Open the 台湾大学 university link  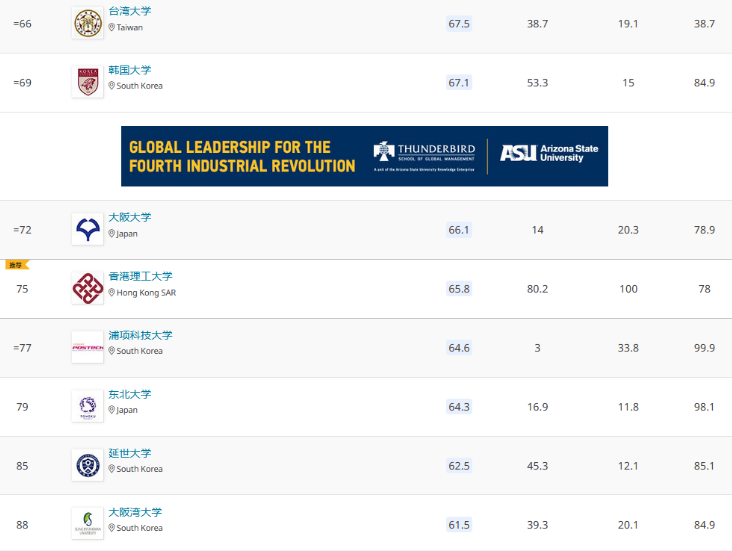pos(130,11)
